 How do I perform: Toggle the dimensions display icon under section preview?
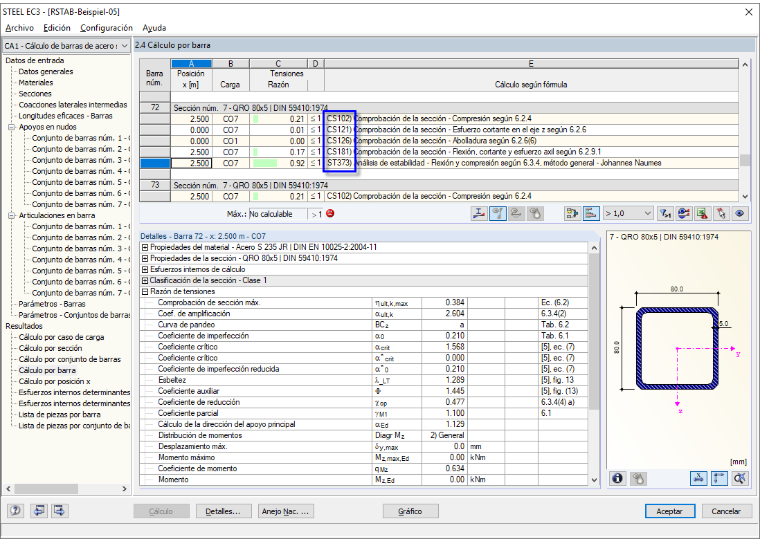pyautogui.click(x=719, y=478)
